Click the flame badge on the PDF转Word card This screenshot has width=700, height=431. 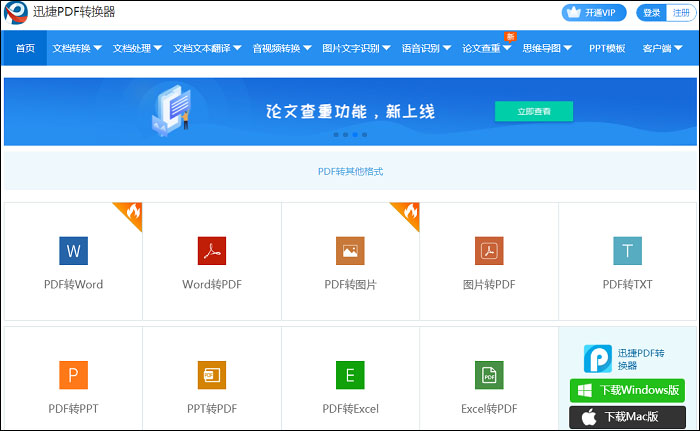(132, 213)
